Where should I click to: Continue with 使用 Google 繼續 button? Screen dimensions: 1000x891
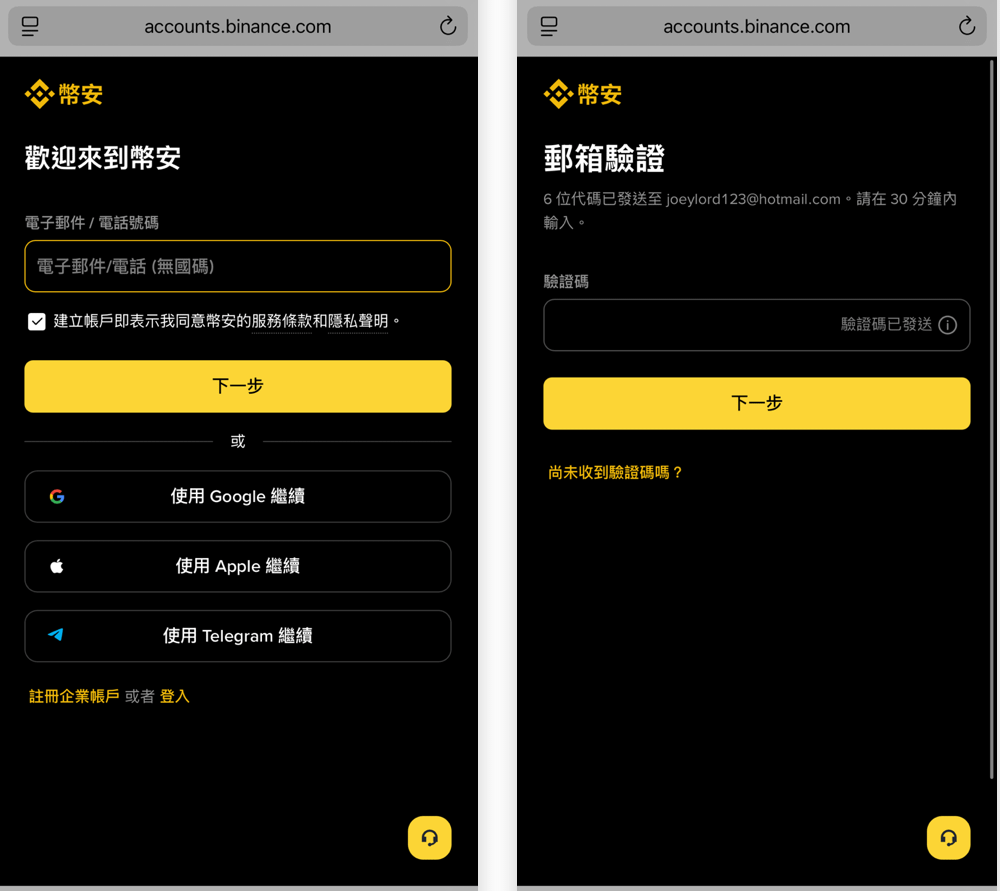(x=238, y=496)
